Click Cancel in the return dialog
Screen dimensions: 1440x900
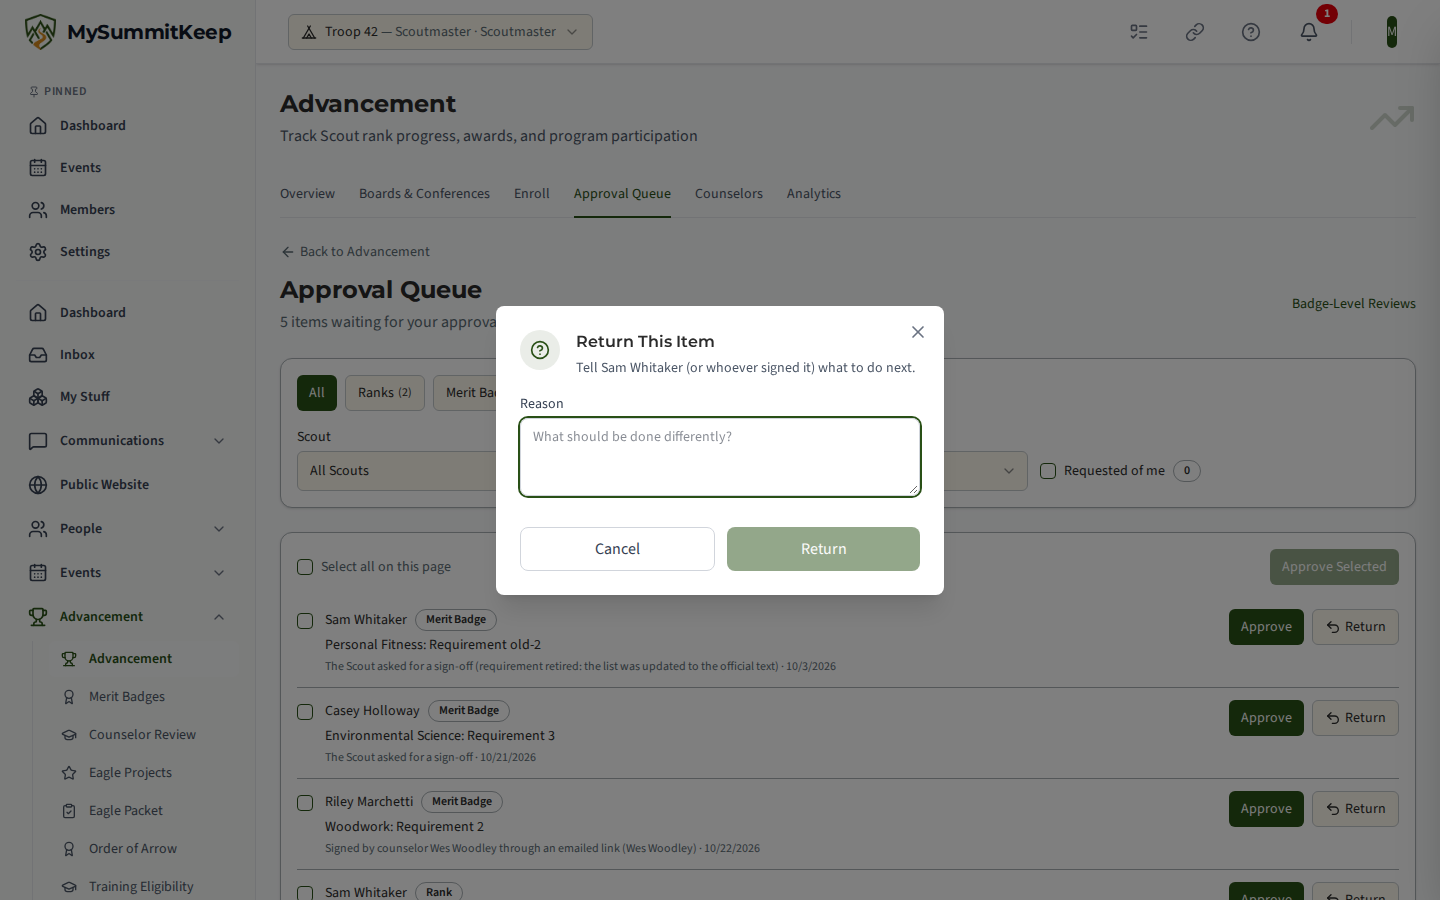pos(617,549)
